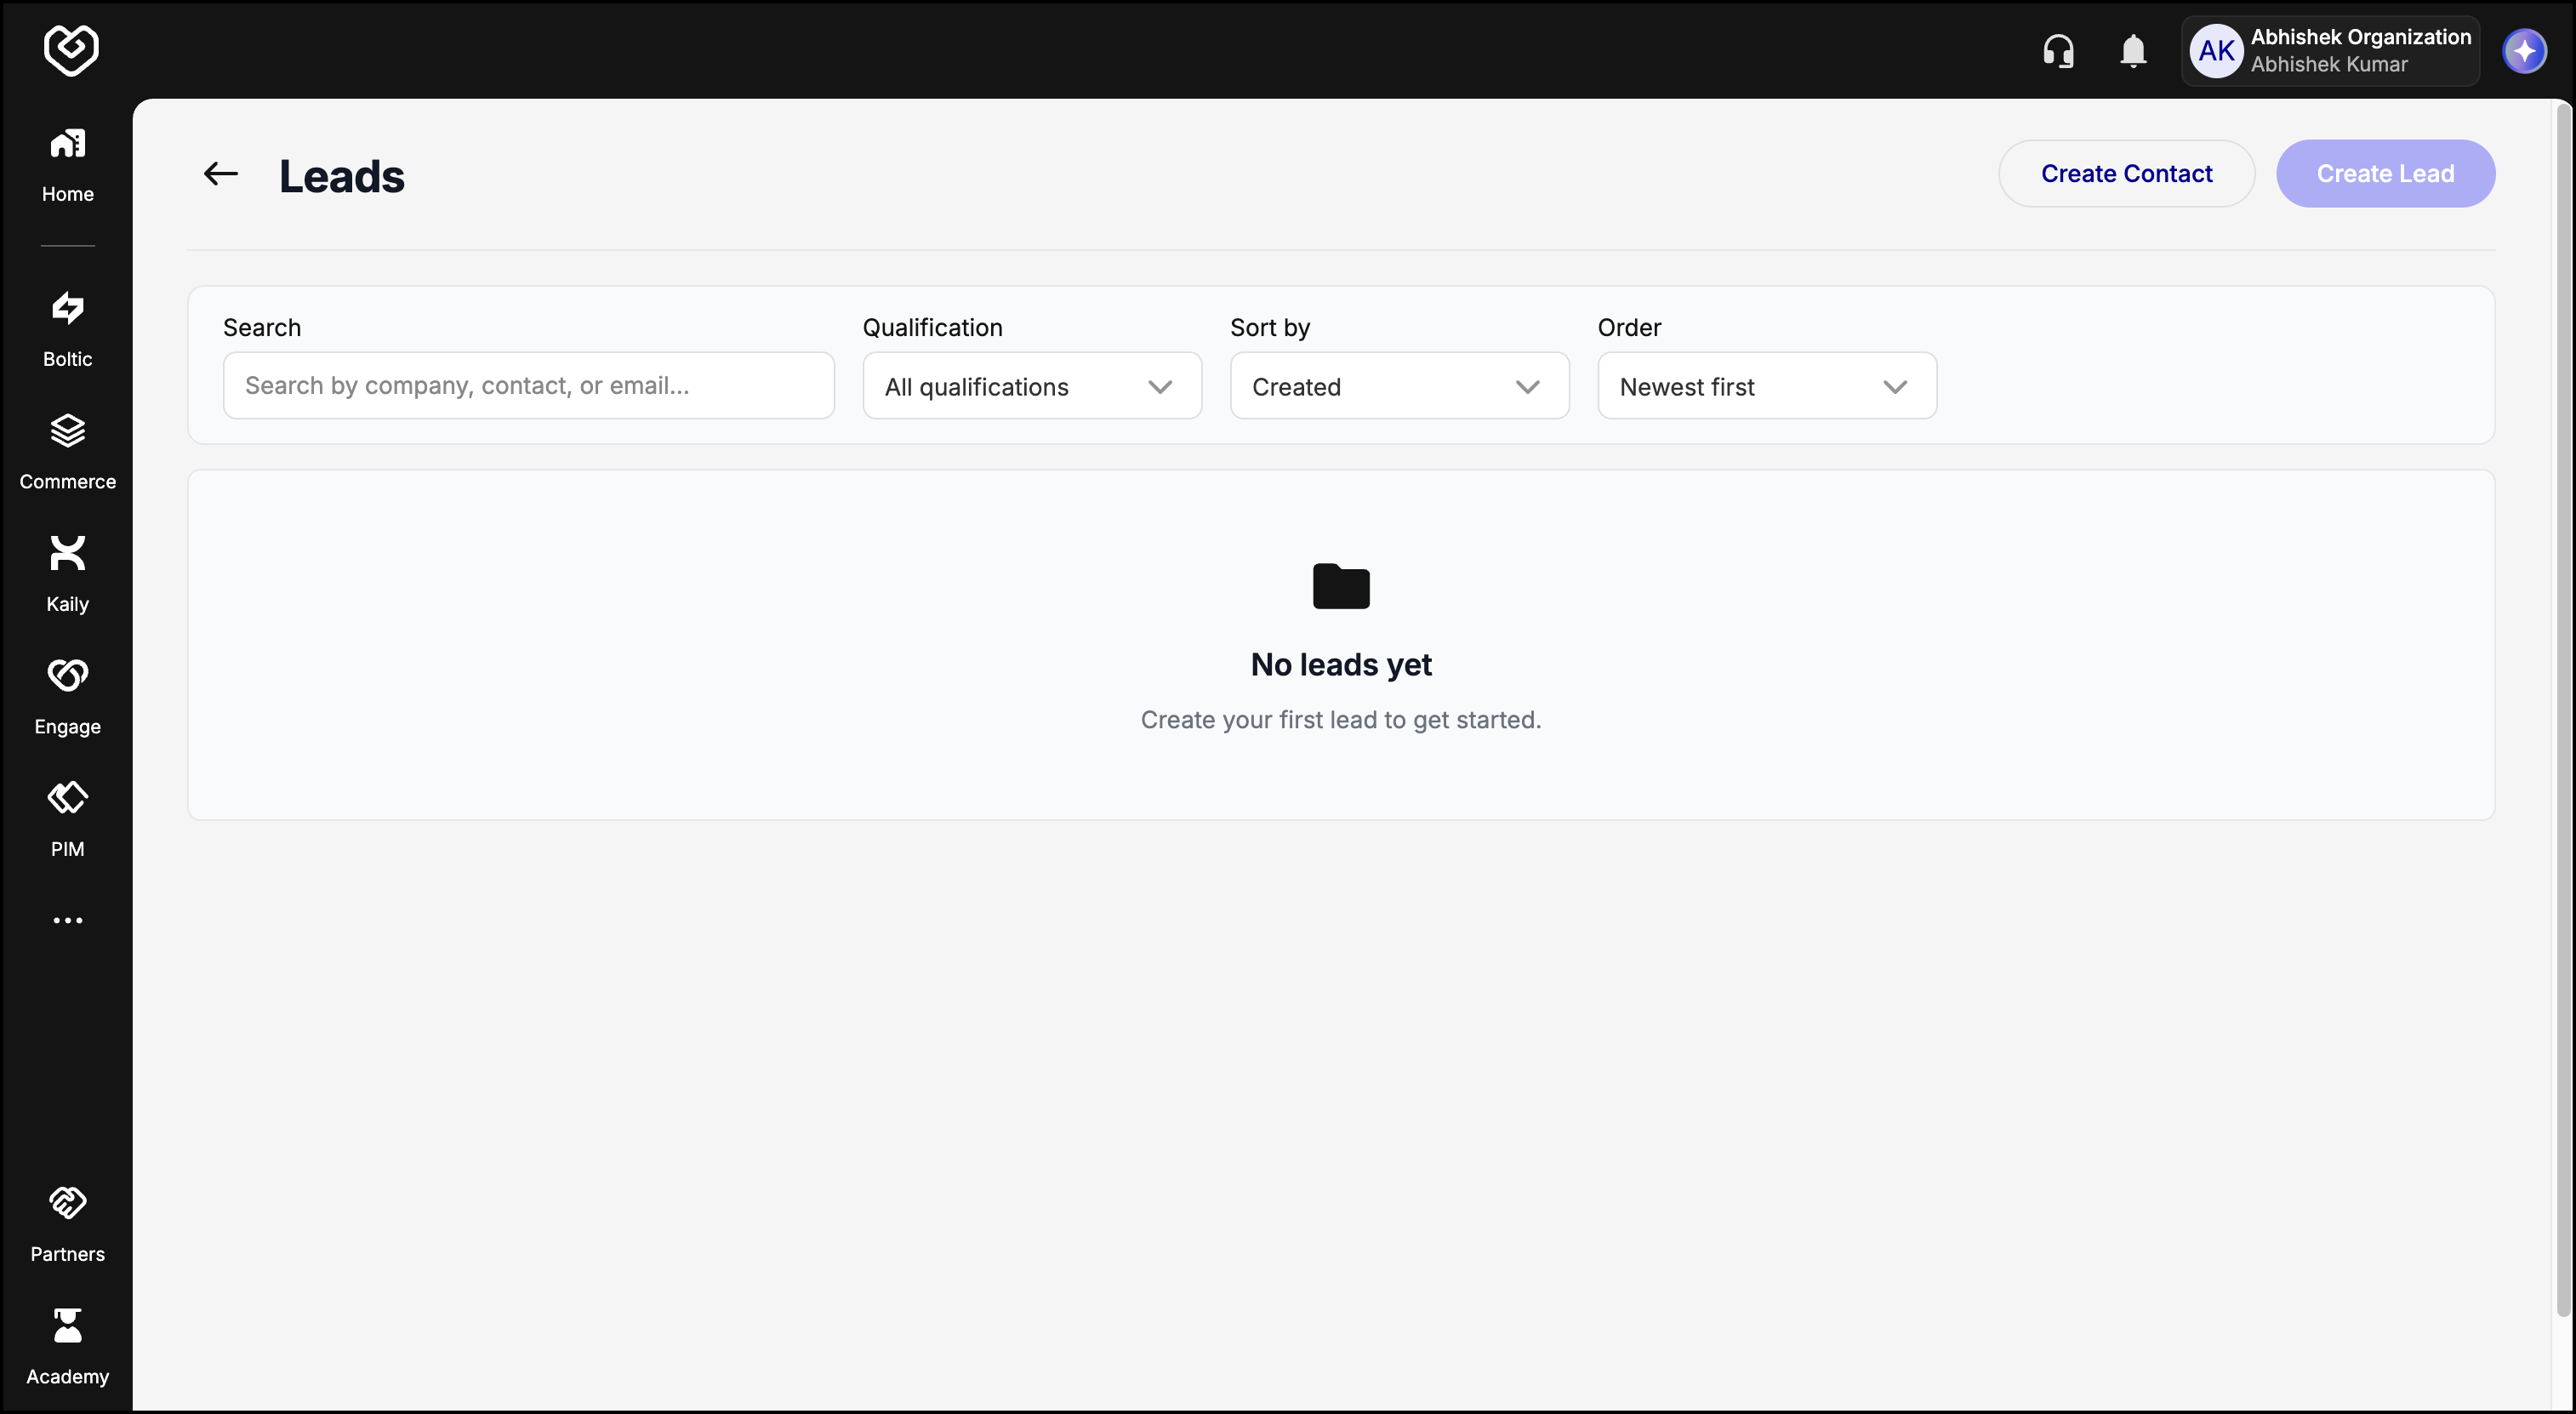Open the Order Newest first dropdown
The width and height of the screenshot is (2576, 1414).
point(1766,386)
